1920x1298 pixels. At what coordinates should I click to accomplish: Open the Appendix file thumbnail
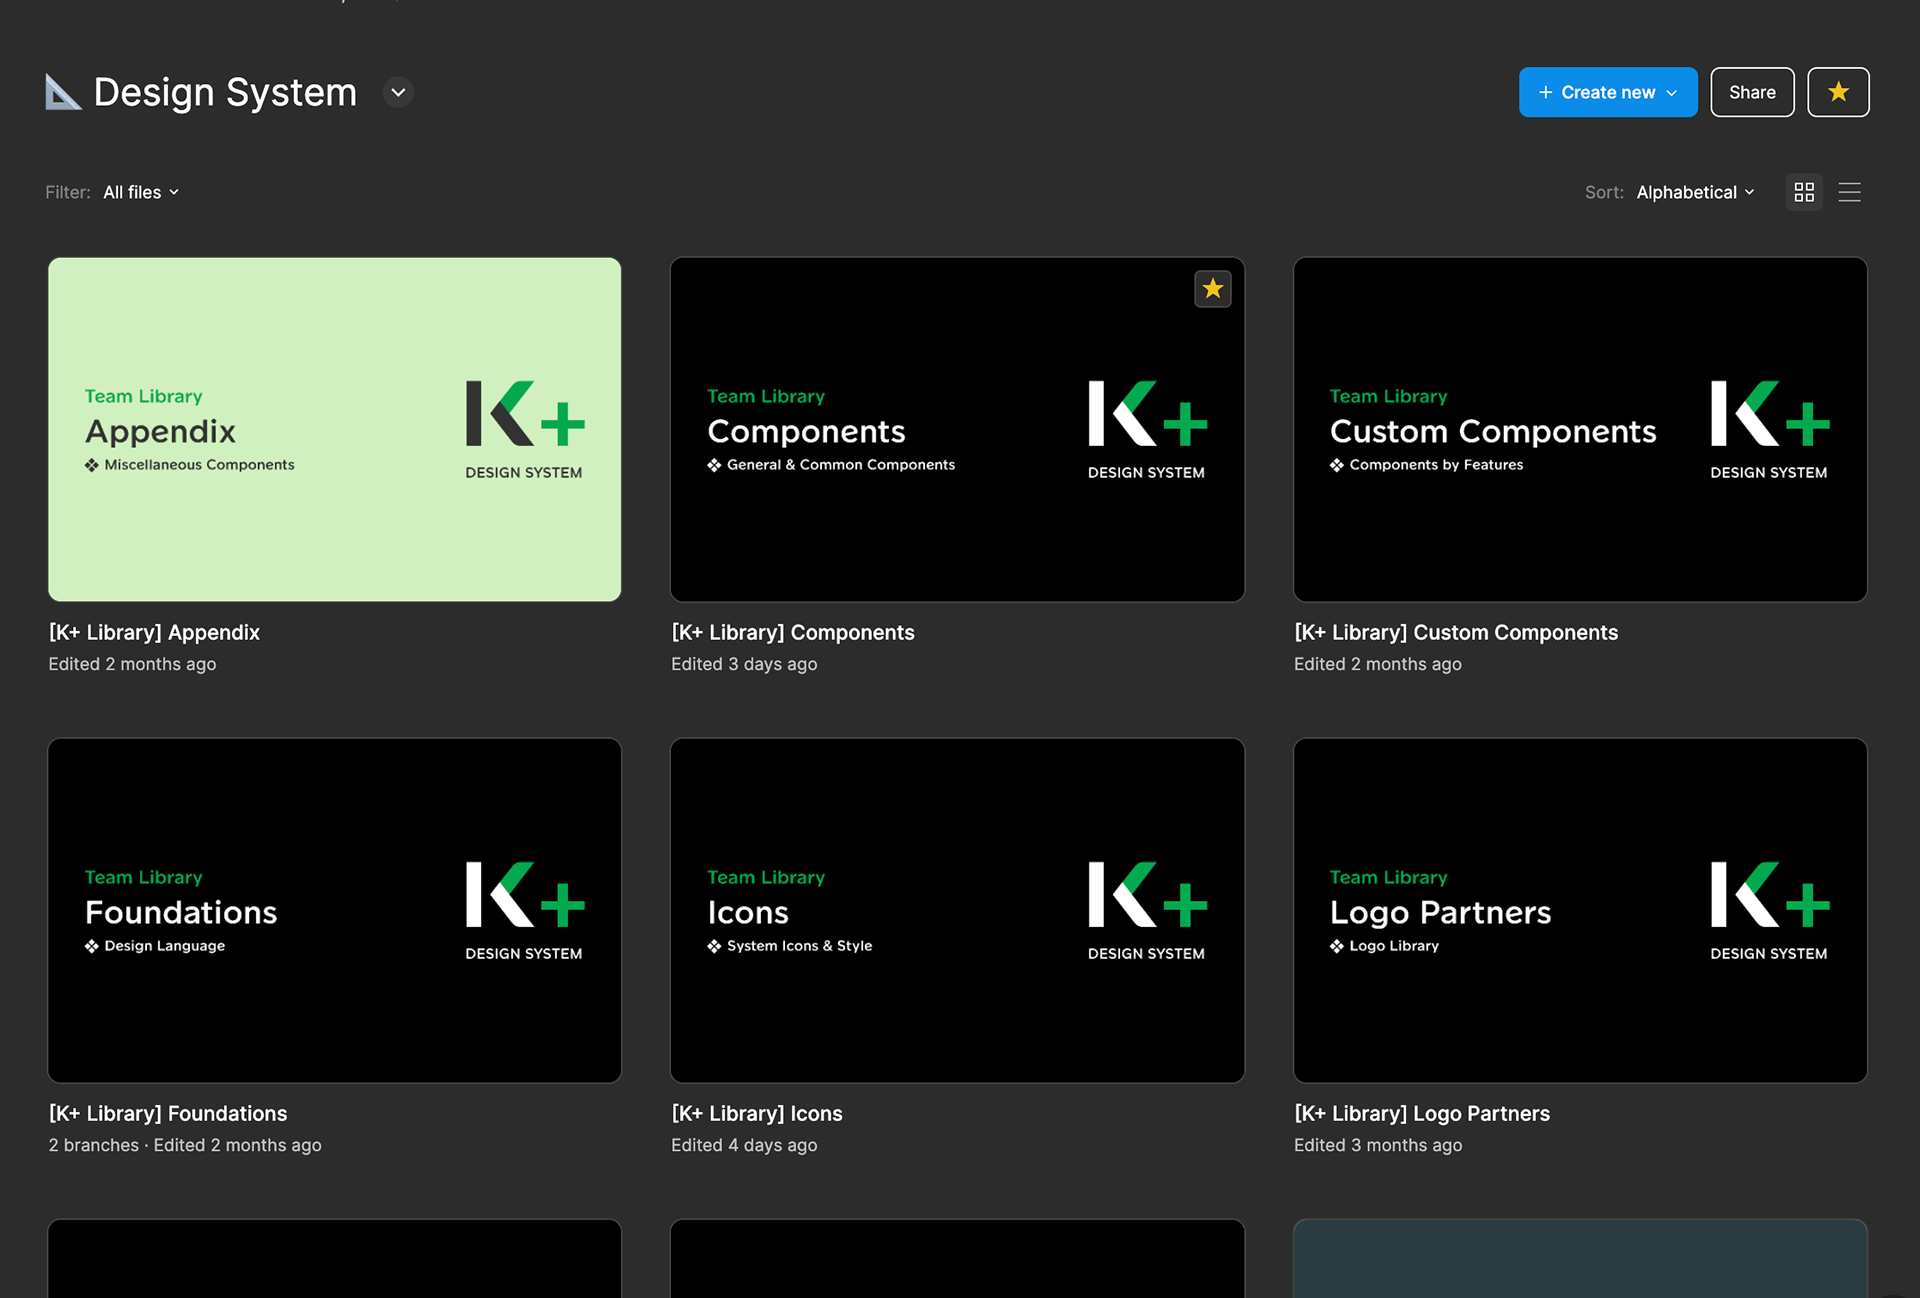tap(335, 429)
